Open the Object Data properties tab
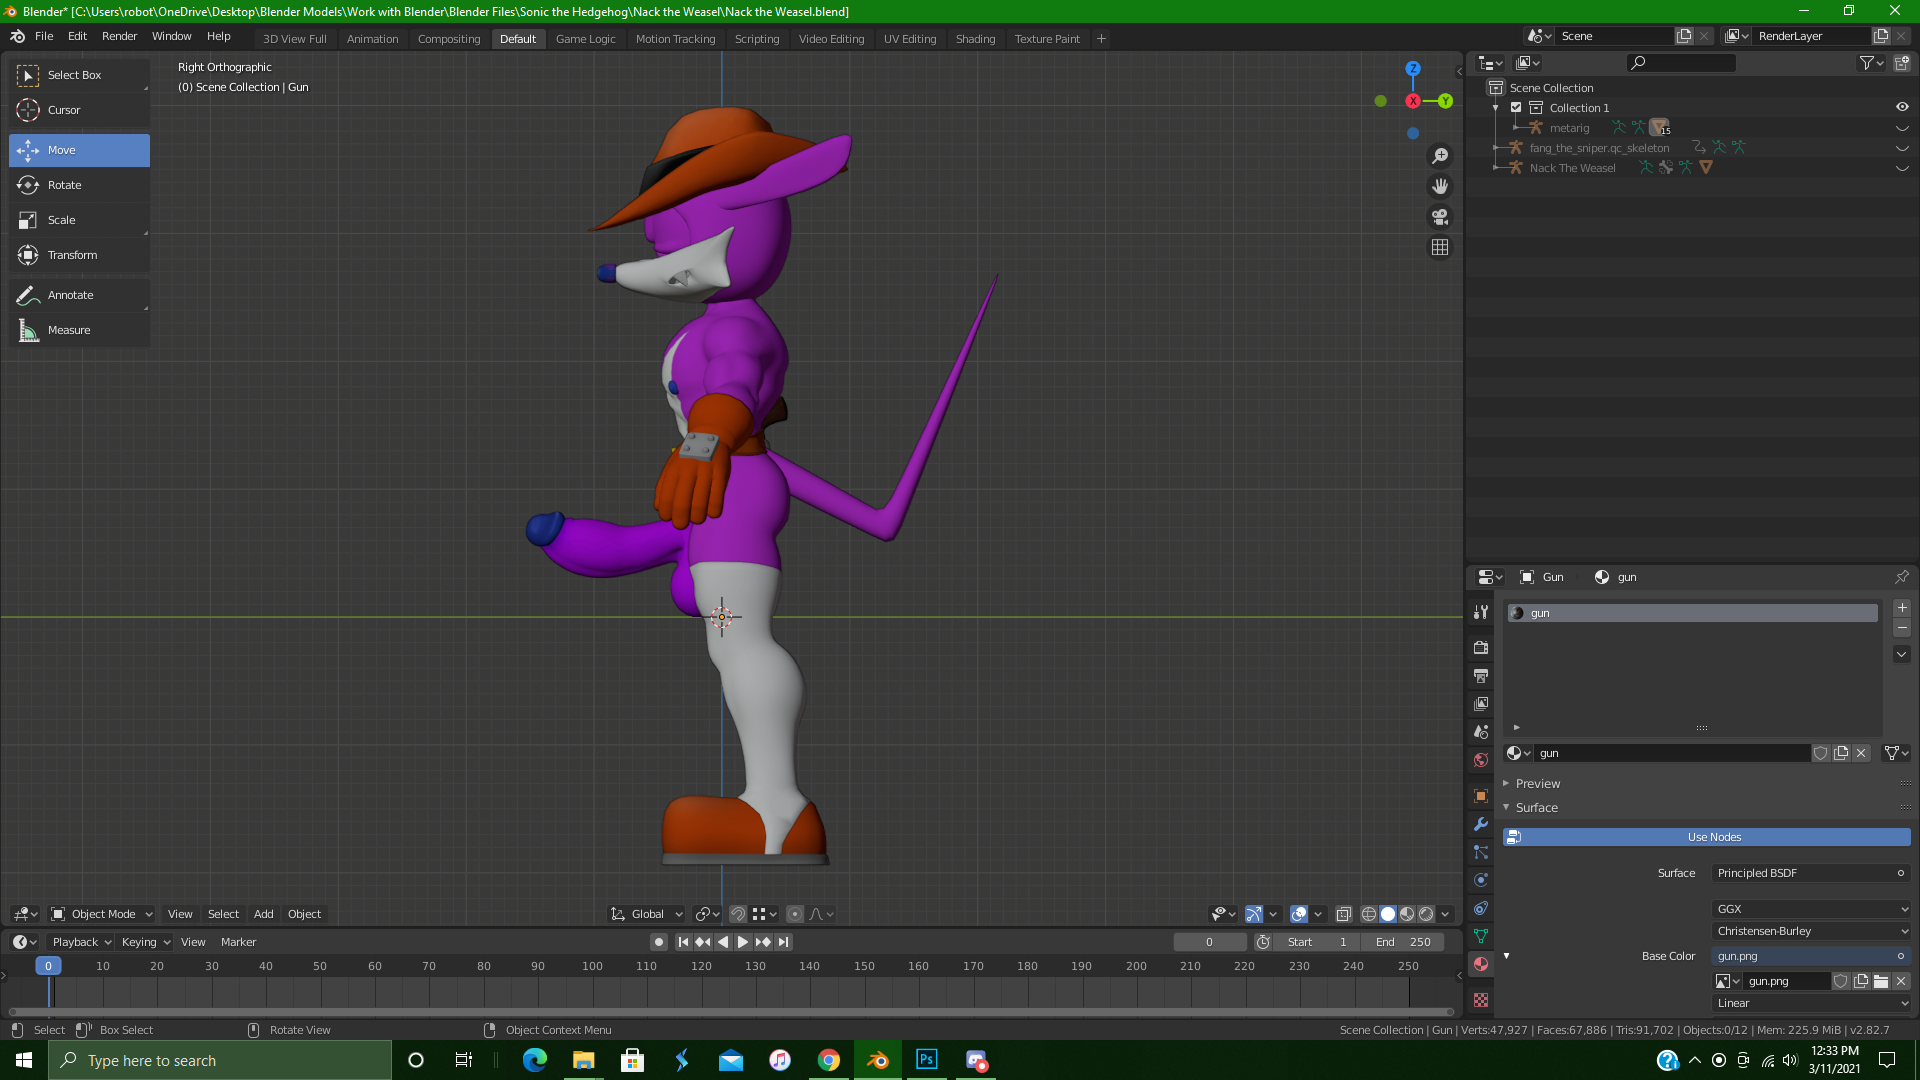The image size is (1920, 1080). pos(1481,936)
